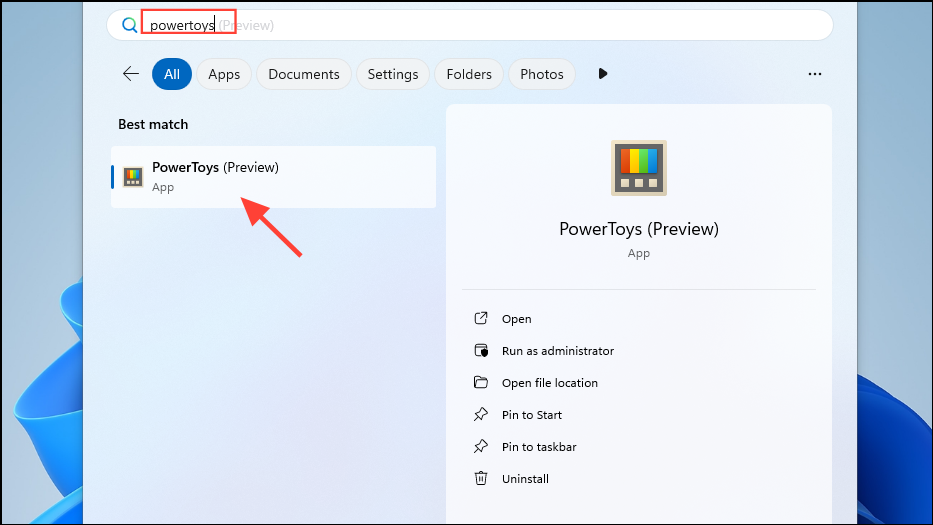Select the All filter tab
933x525 pixels.
point(171,74)
